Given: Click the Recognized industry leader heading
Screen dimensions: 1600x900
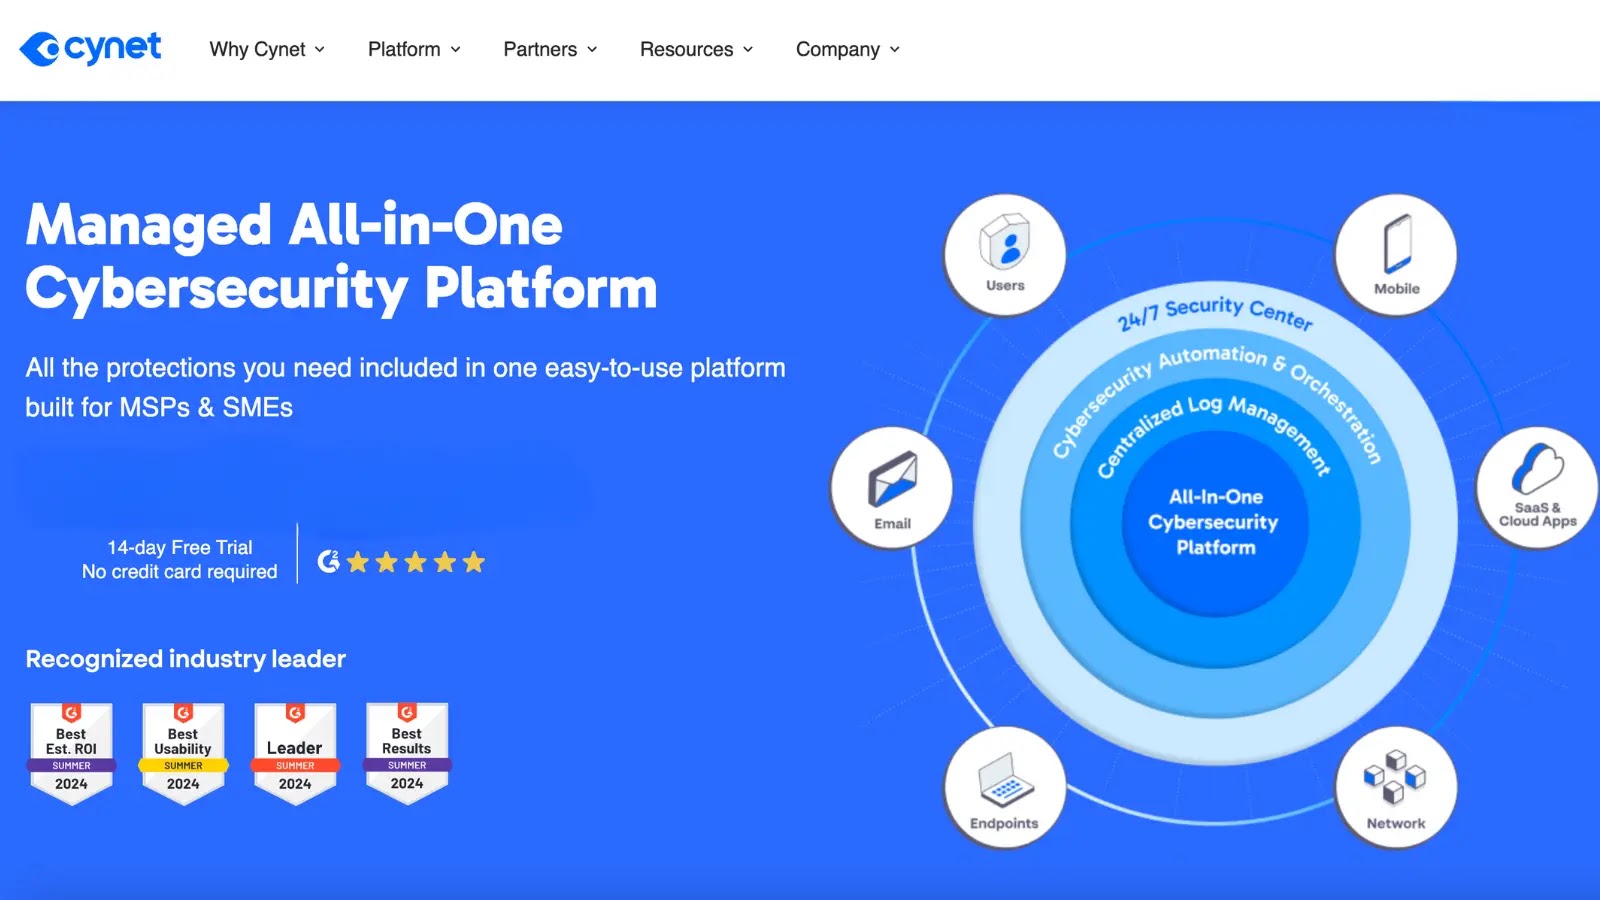Looking at the screenshot, I should pos(185,659).
